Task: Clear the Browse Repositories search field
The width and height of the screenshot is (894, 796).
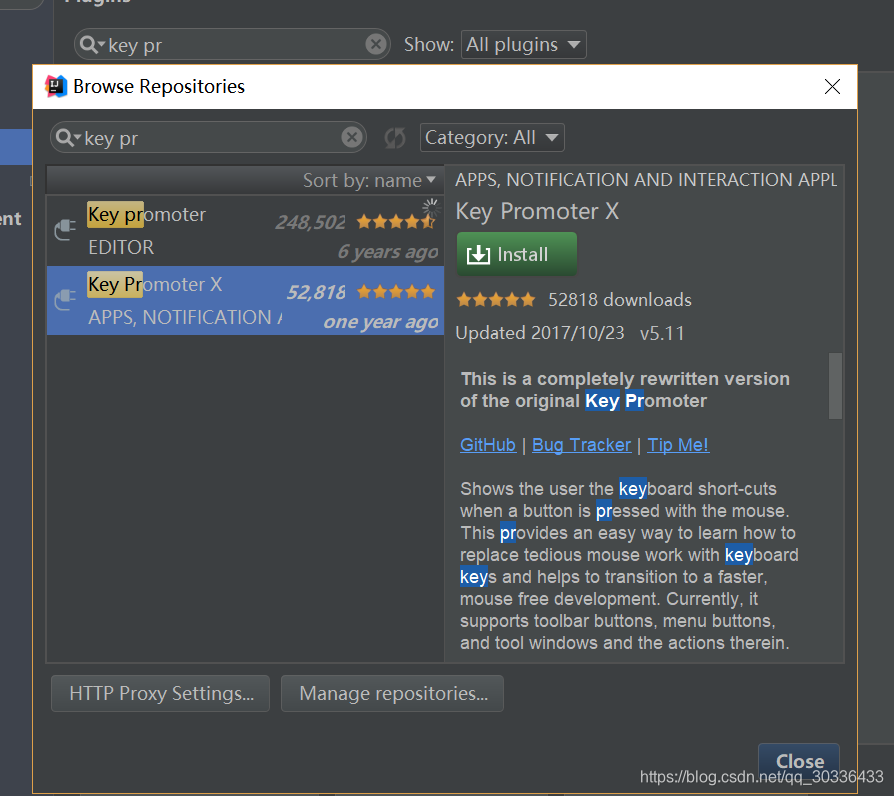Action: click(352, 137)
